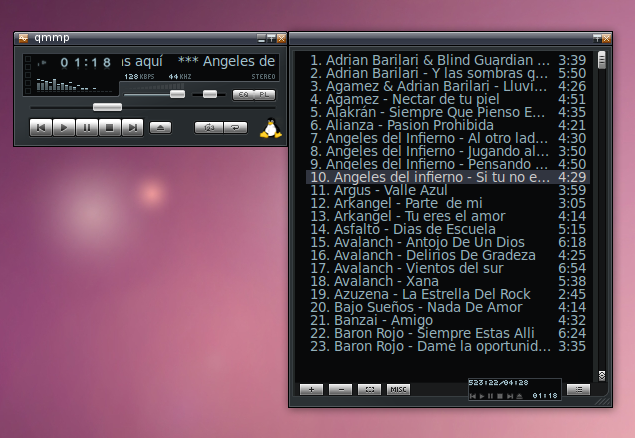
Task: Pause playback with the main Pause button
Action: pyautogui.click(x=87, y=128)
